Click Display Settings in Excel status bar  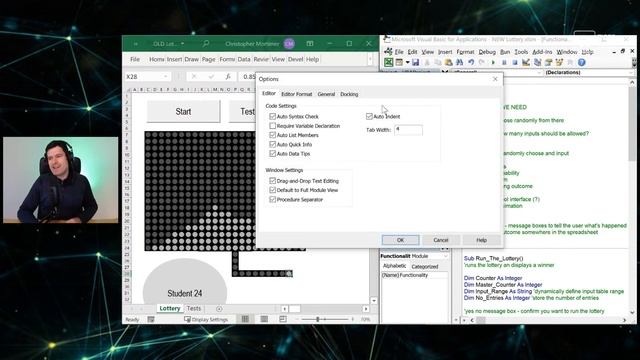point(206,319)
